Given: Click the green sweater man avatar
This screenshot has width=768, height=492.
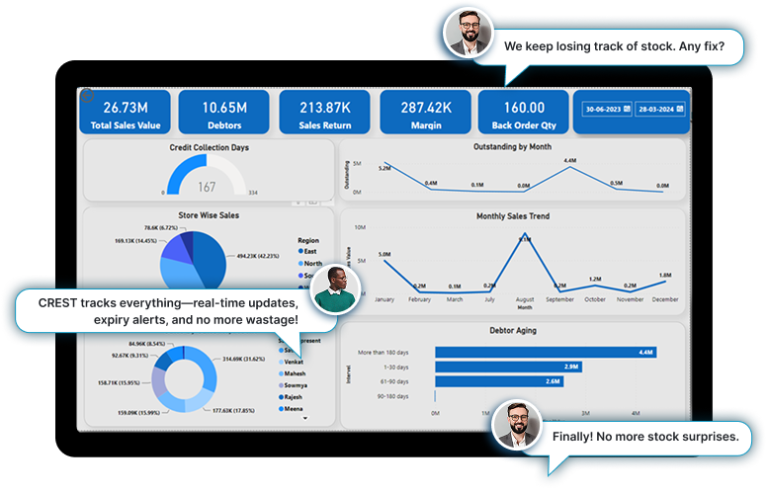Looking at the screenshot, I should [335, 291].
